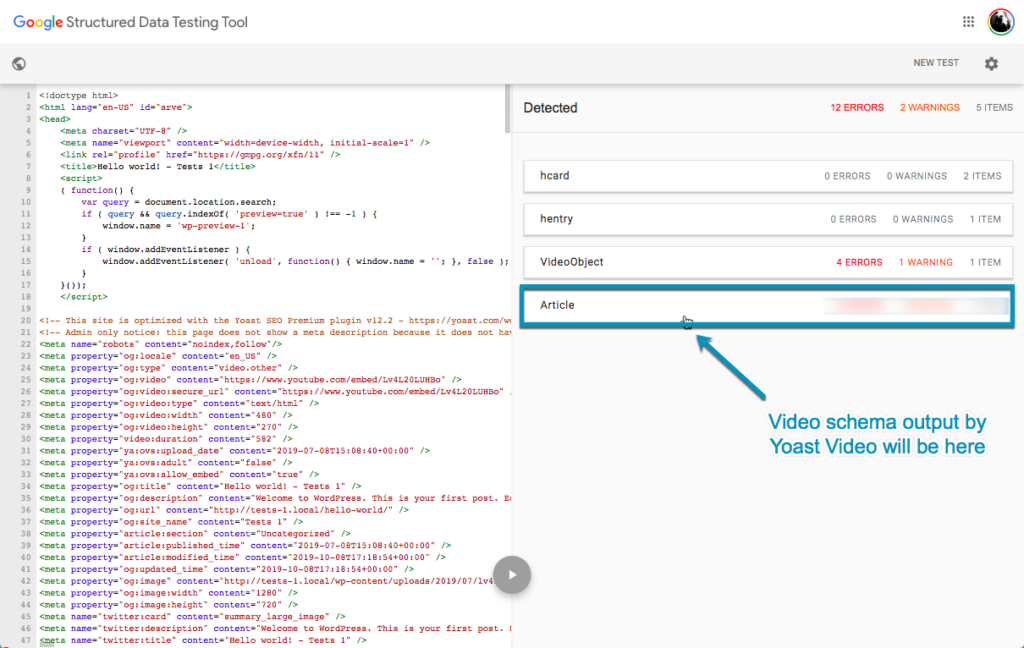Image resolution: width=1024 pixels, height=648 pixels.
Task: Expand the hcard result row
Action: [x=768, y=176]
